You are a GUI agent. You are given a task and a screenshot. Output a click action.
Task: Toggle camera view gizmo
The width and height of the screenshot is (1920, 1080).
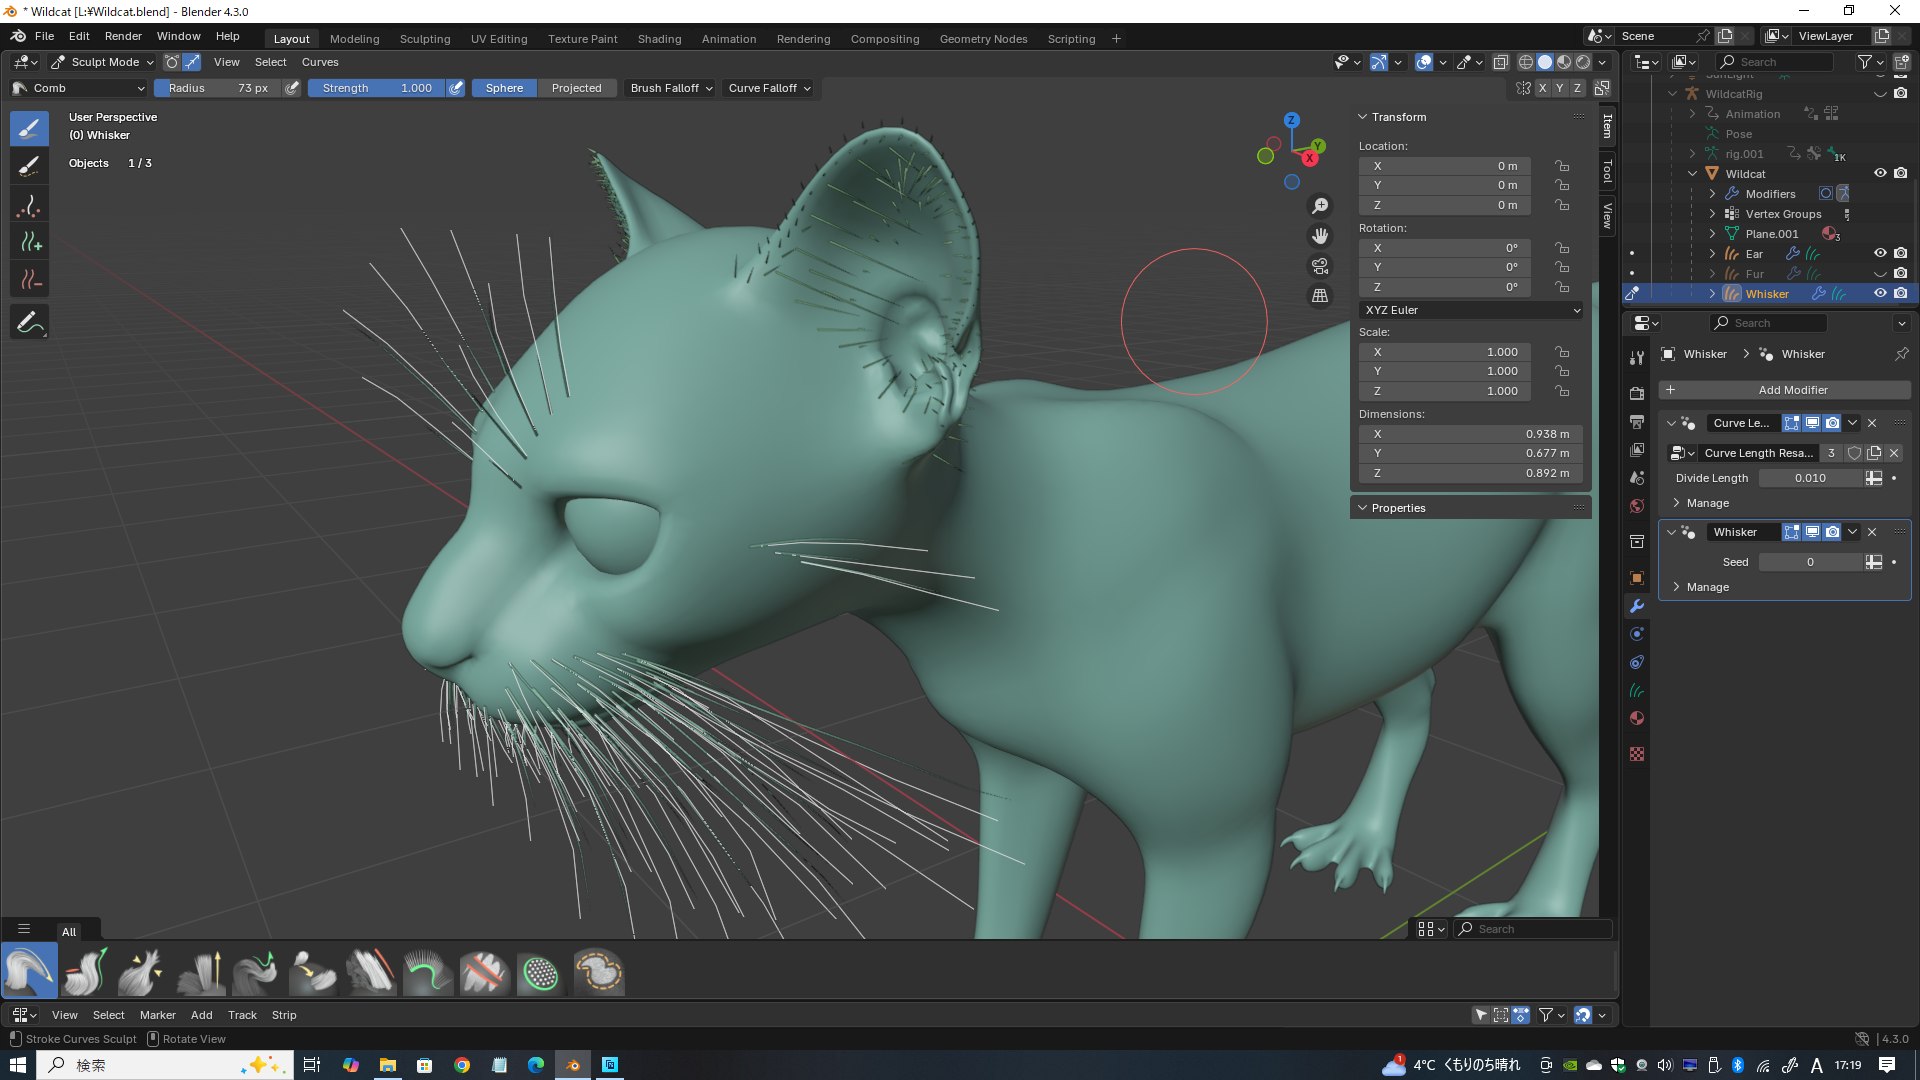coord(1321,266)
